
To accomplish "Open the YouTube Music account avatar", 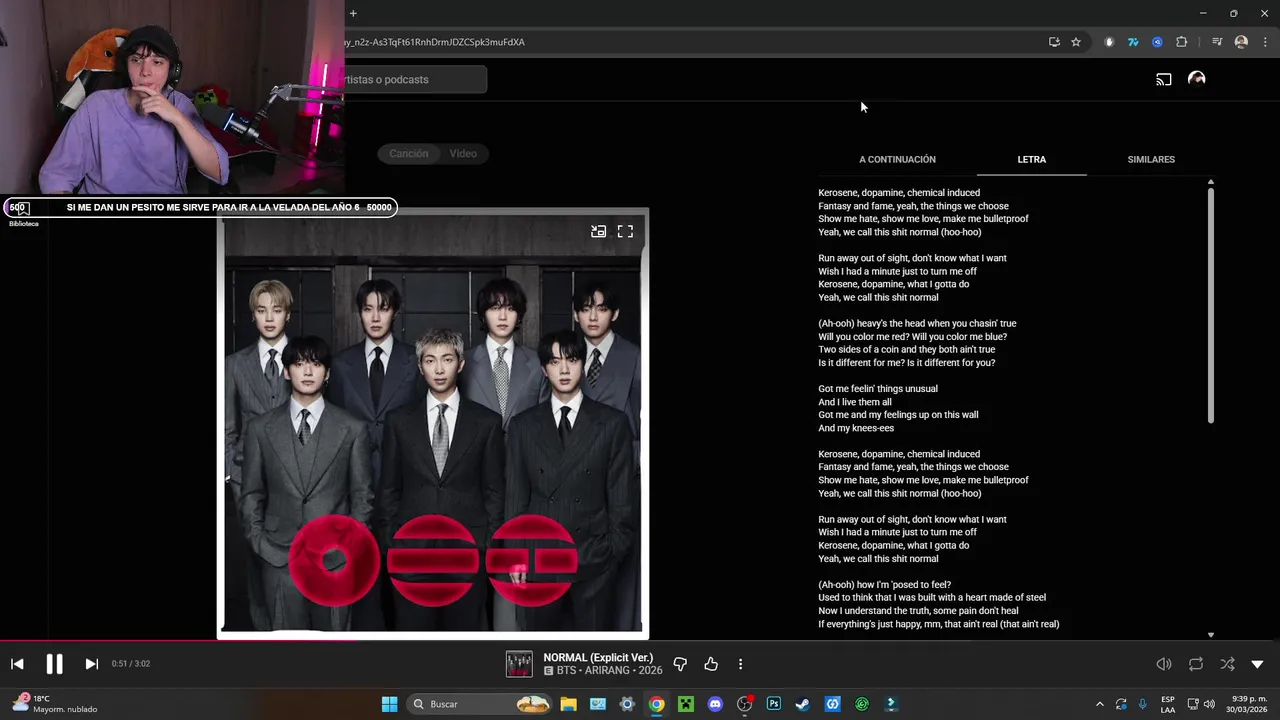I will pos(1196,79).
